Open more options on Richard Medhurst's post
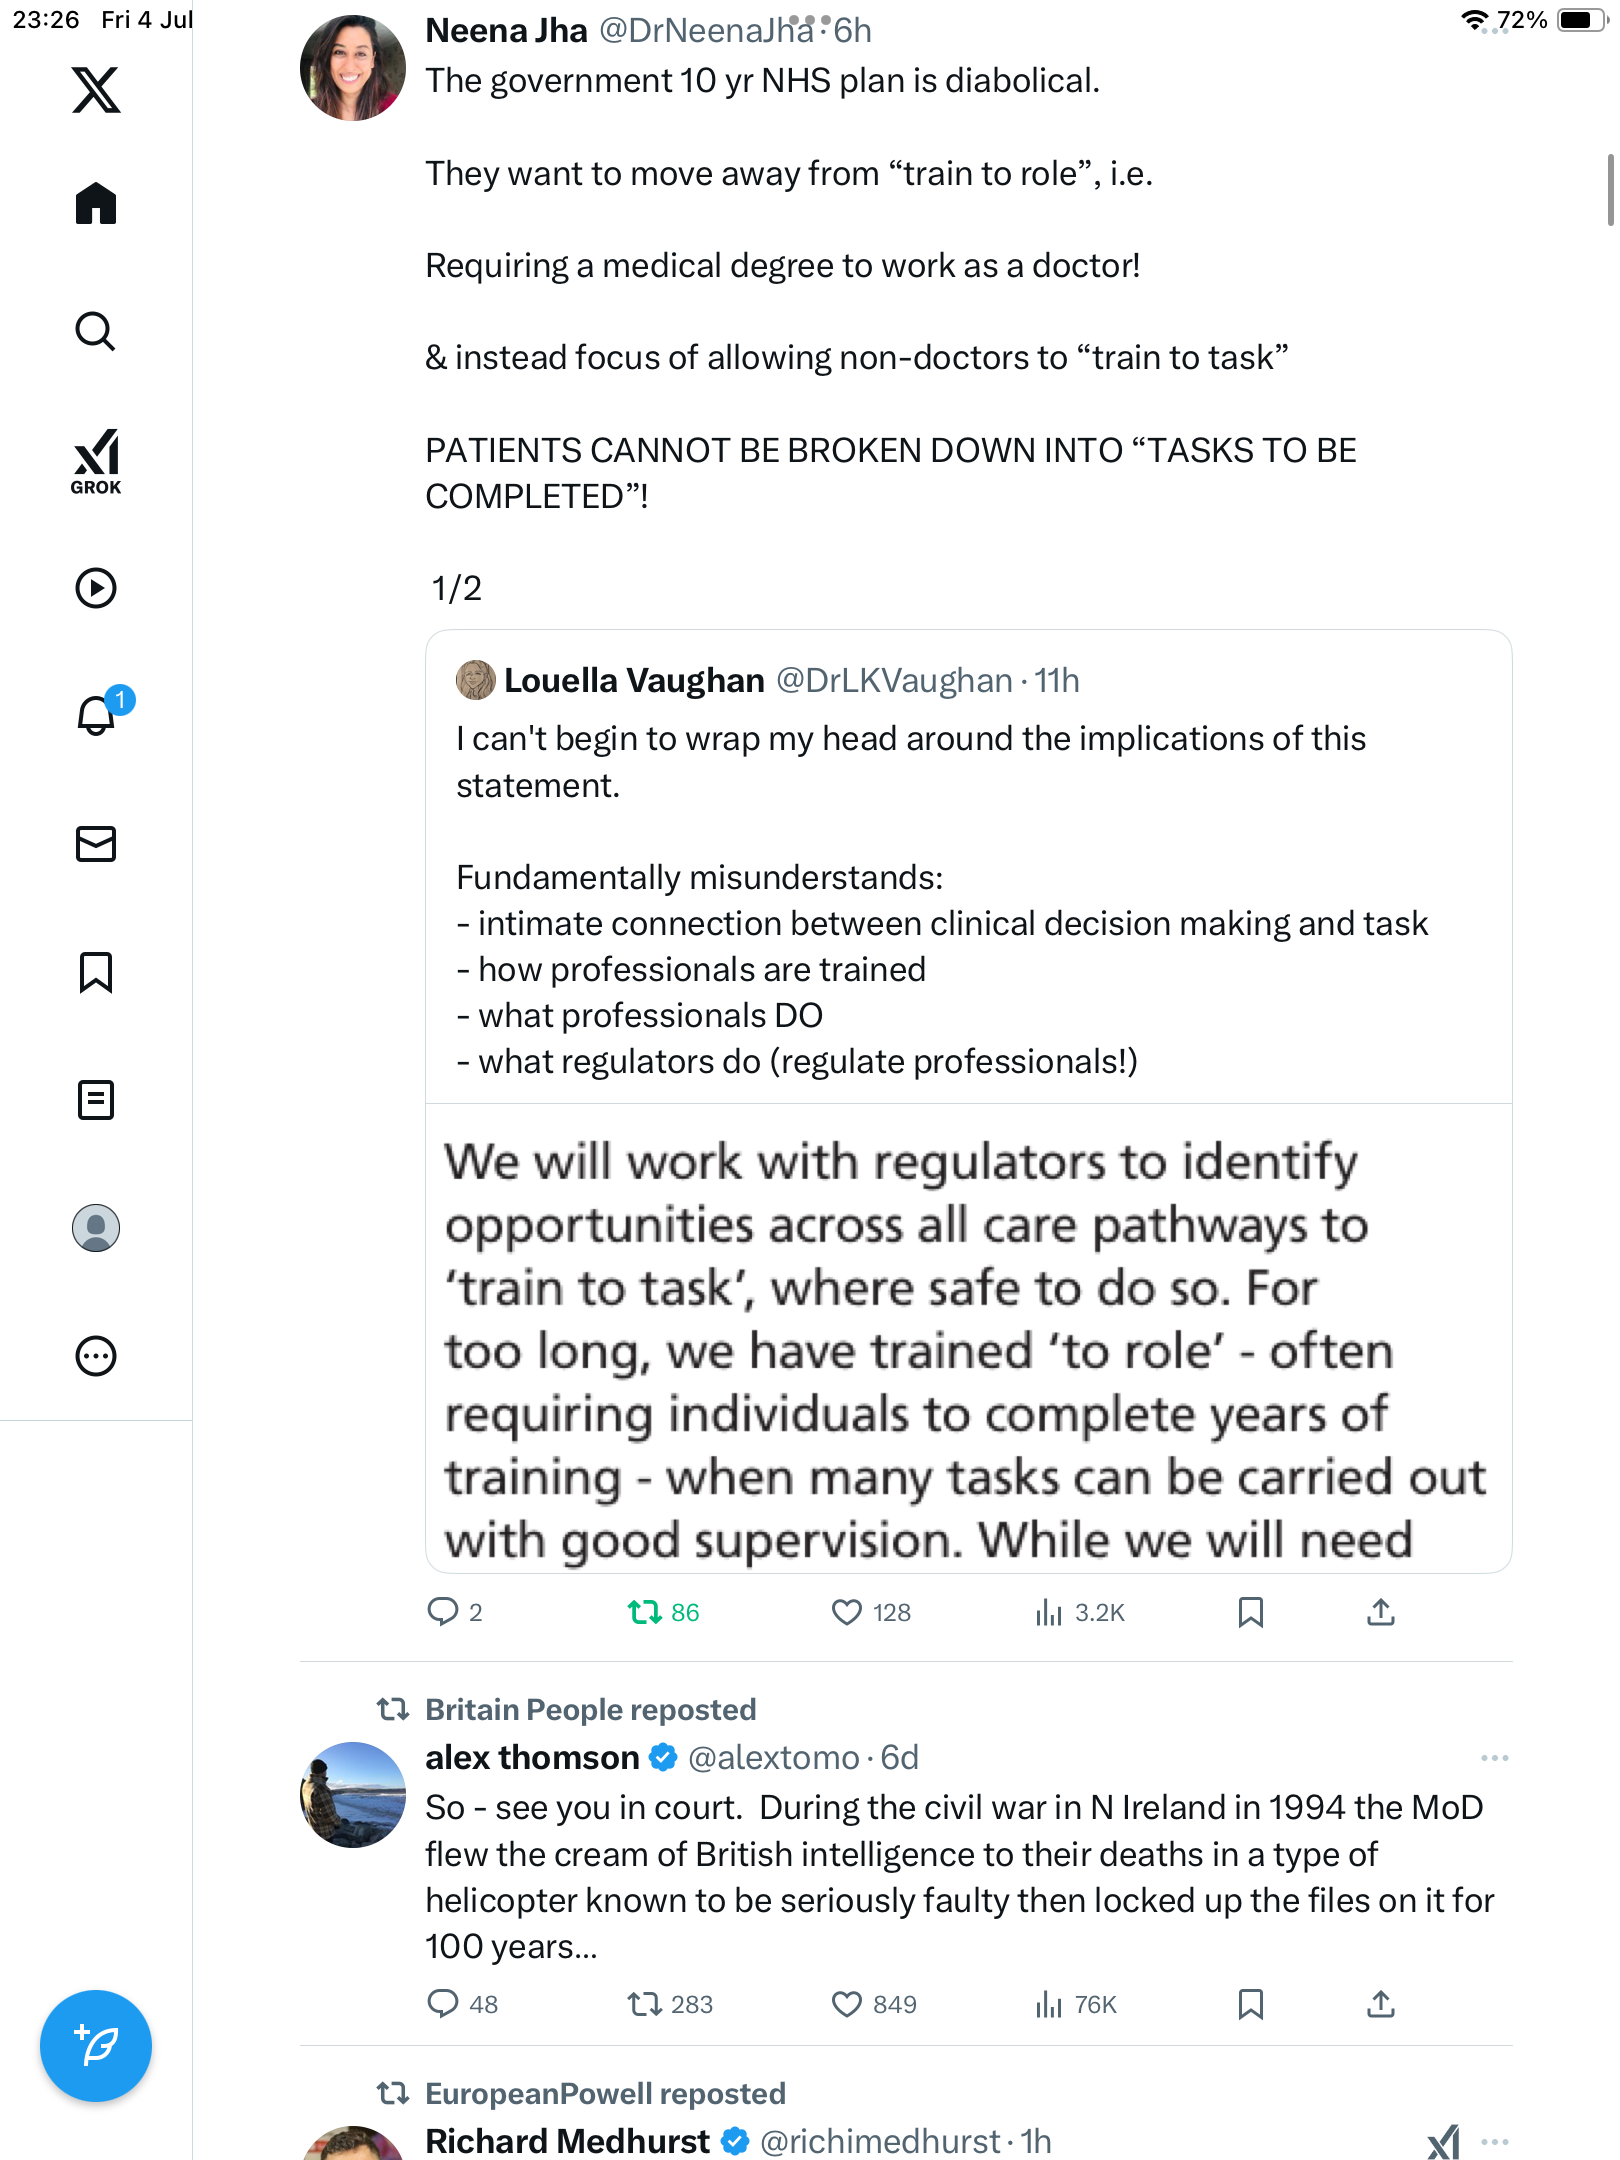The width and height of the screenshot is (1620, 2160). tap(1495, 2142)
